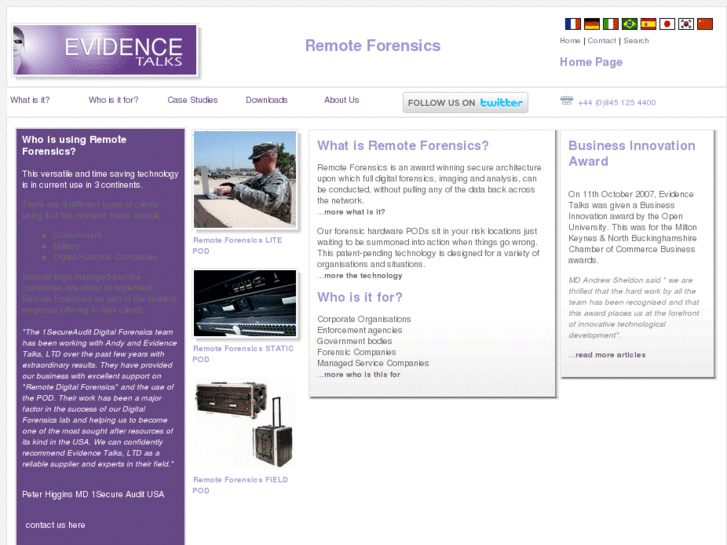Viewport: 727px width, 545px height.
Task: Click 'contact us here' in the purple panel
Action: [x=55, y=525]
